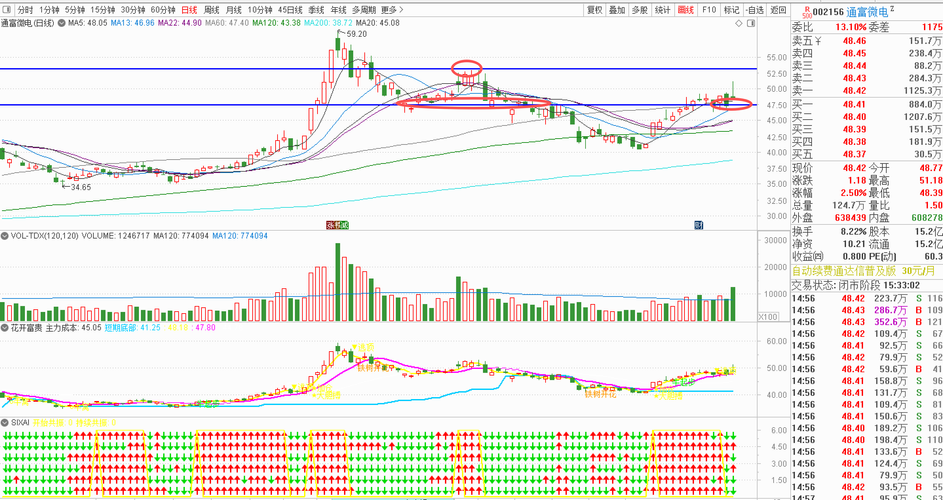The width and height of the screenshot is (943, 500).
Task: Click the 59.20 high price label
Action: pos(356,34)
